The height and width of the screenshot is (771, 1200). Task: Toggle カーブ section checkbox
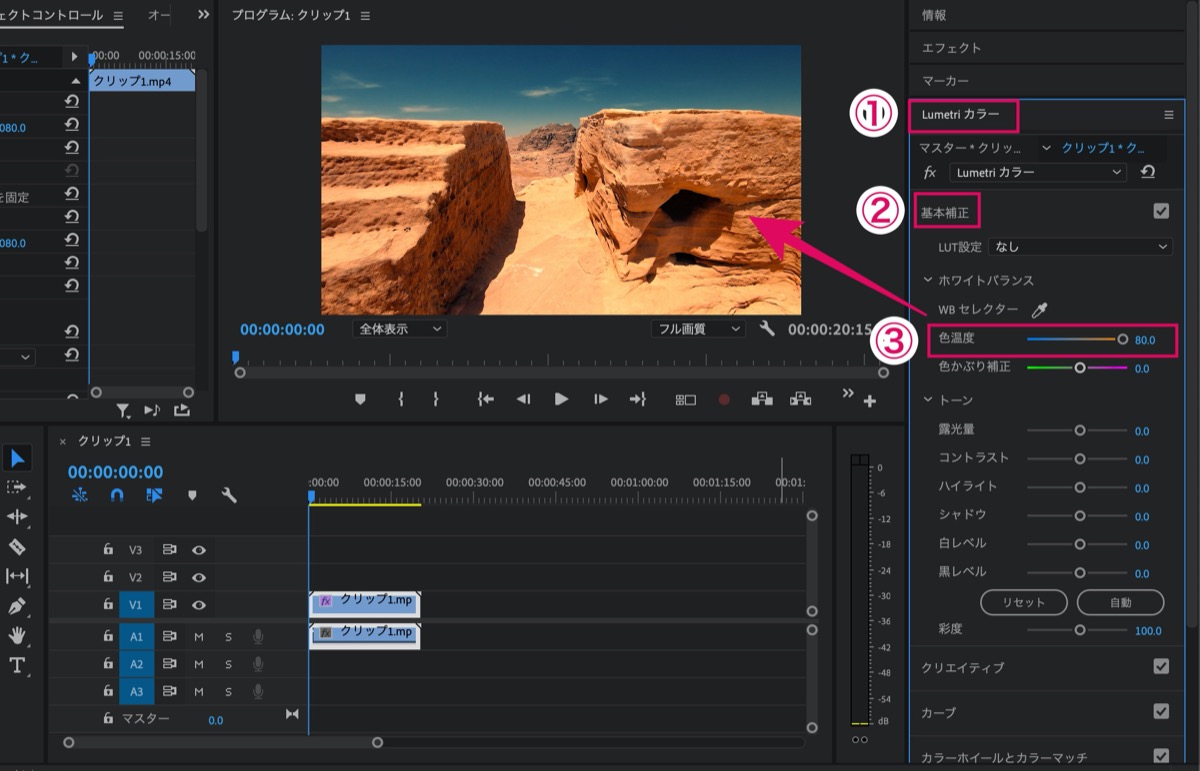tap(1161, 711)
